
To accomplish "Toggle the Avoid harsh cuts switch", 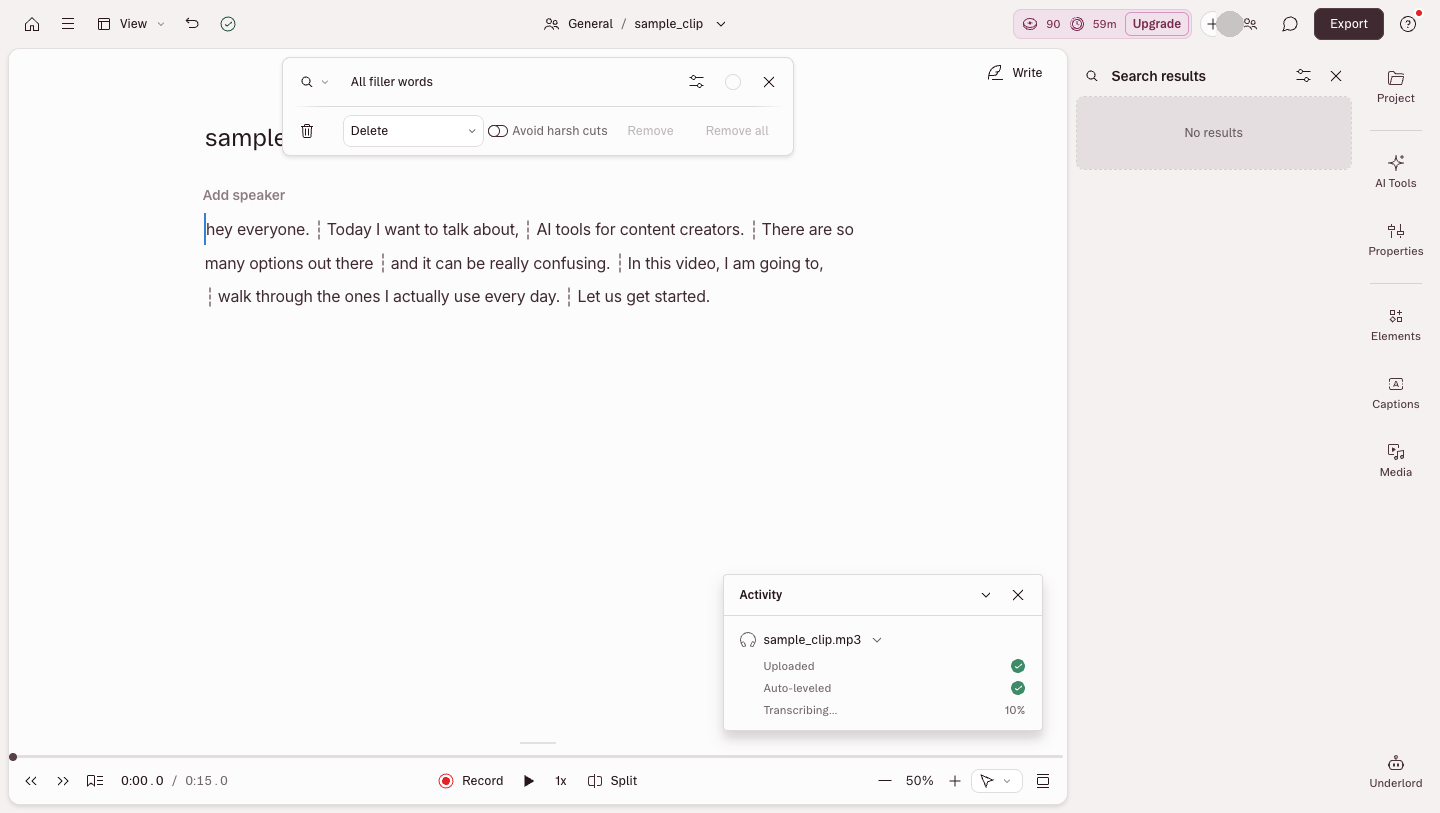I will (x=498, y=131).
